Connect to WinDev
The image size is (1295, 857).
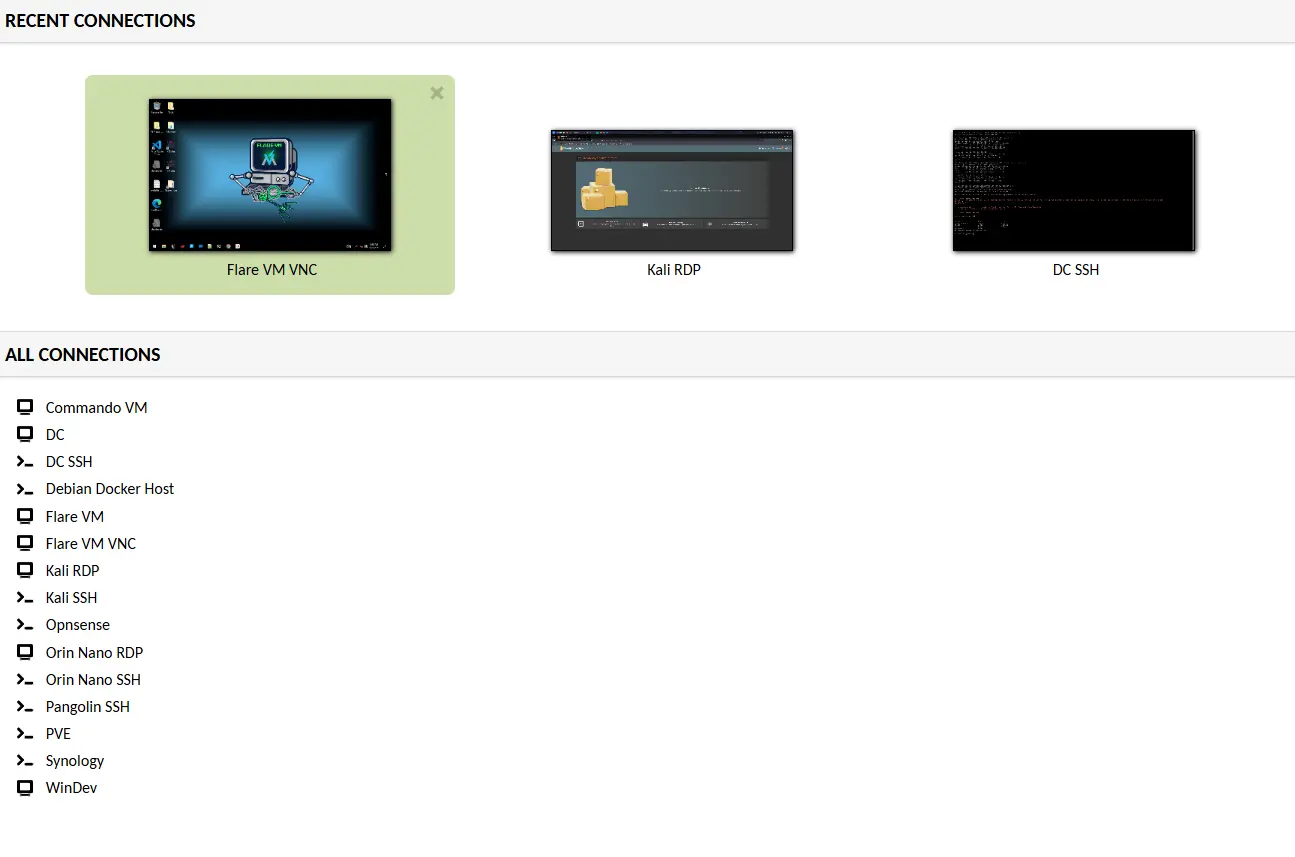tap(71, 788)
